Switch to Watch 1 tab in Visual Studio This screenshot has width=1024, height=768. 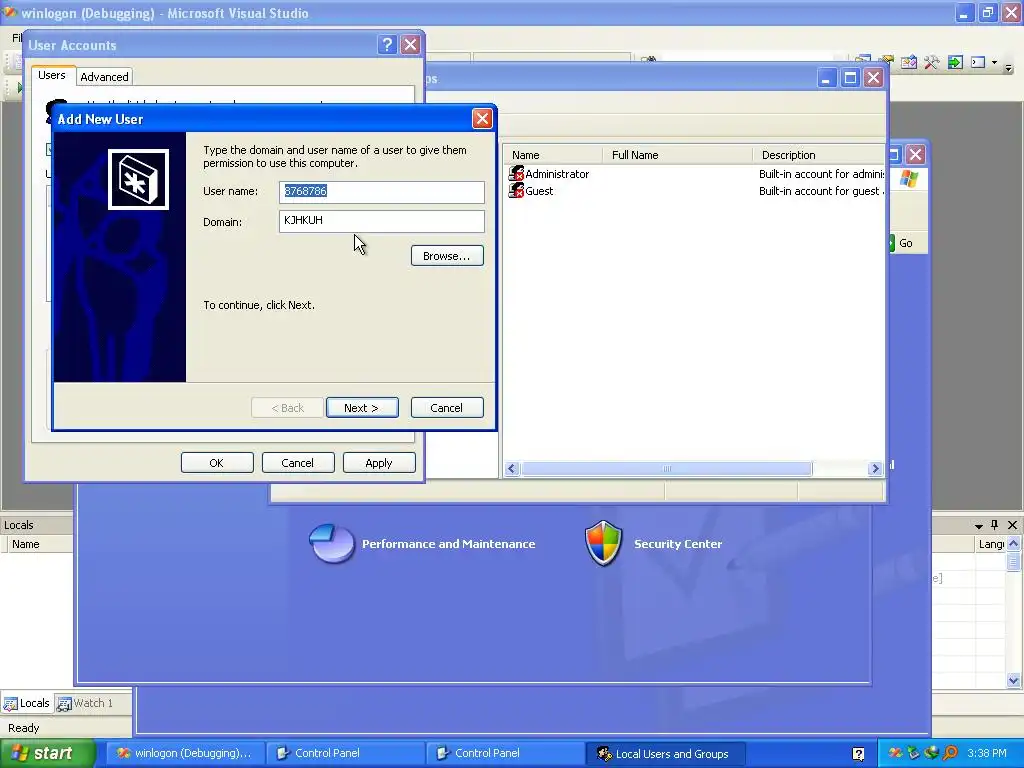tap(85, 703)
